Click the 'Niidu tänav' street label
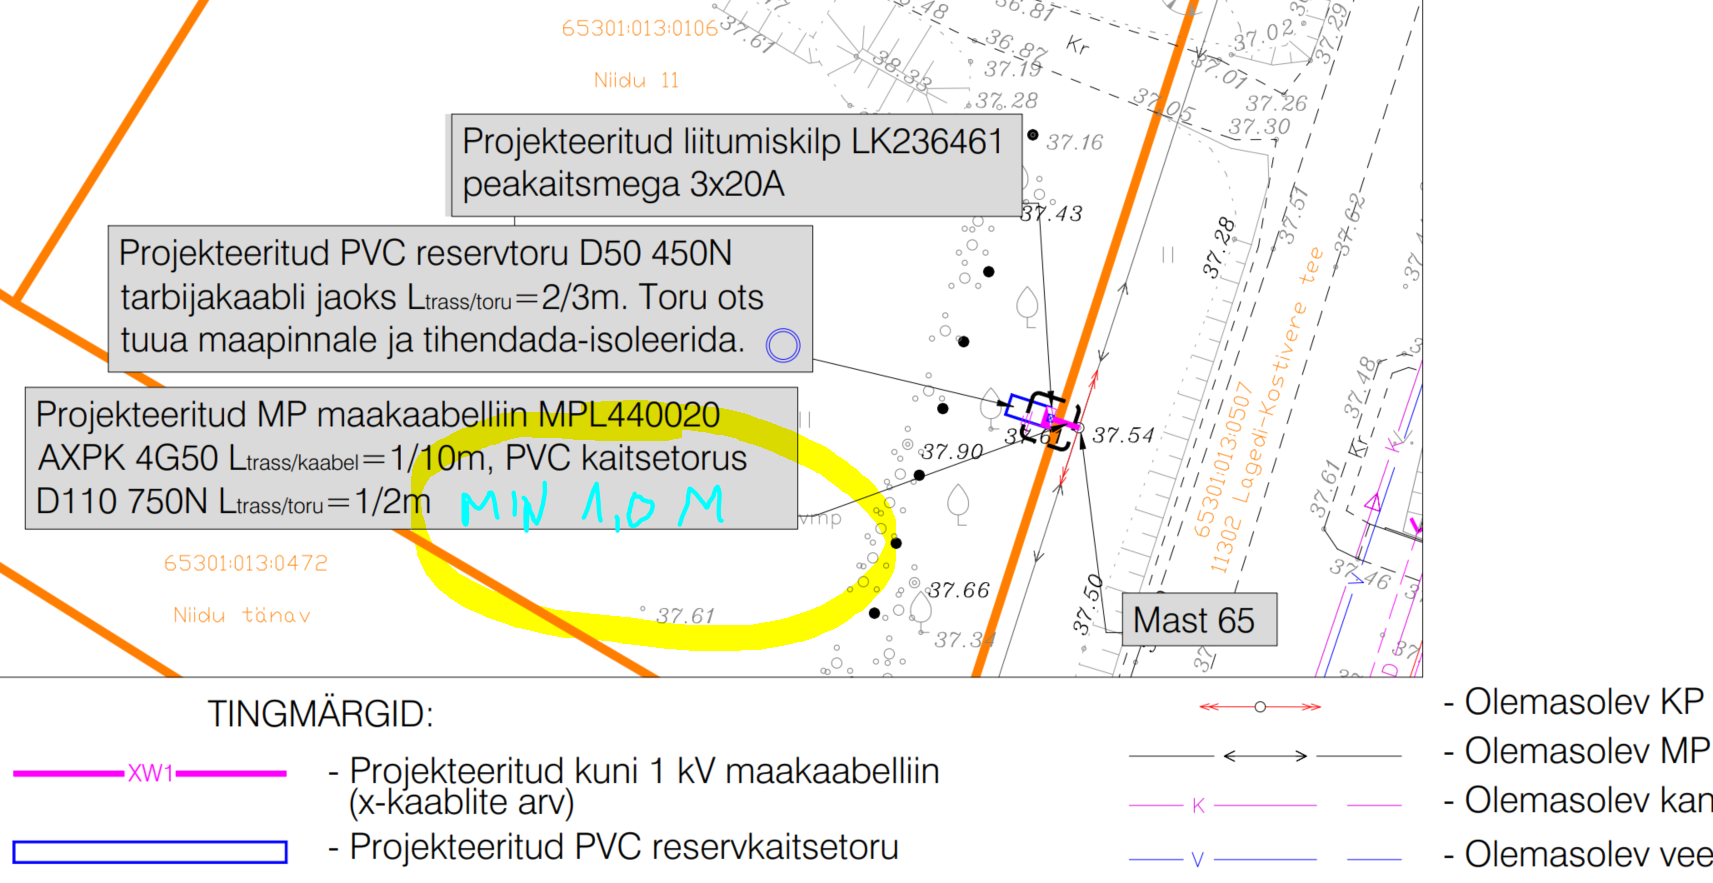Viewport: 1713px width, 883px height. pyautogui.click(x=241, y=615)
